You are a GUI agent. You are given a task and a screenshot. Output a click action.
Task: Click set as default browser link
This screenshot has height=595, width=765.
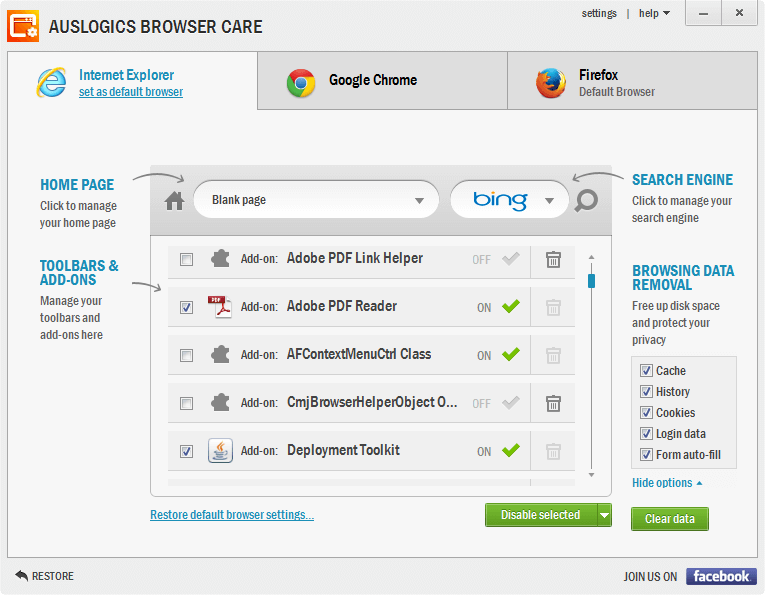tap(131, 92)
